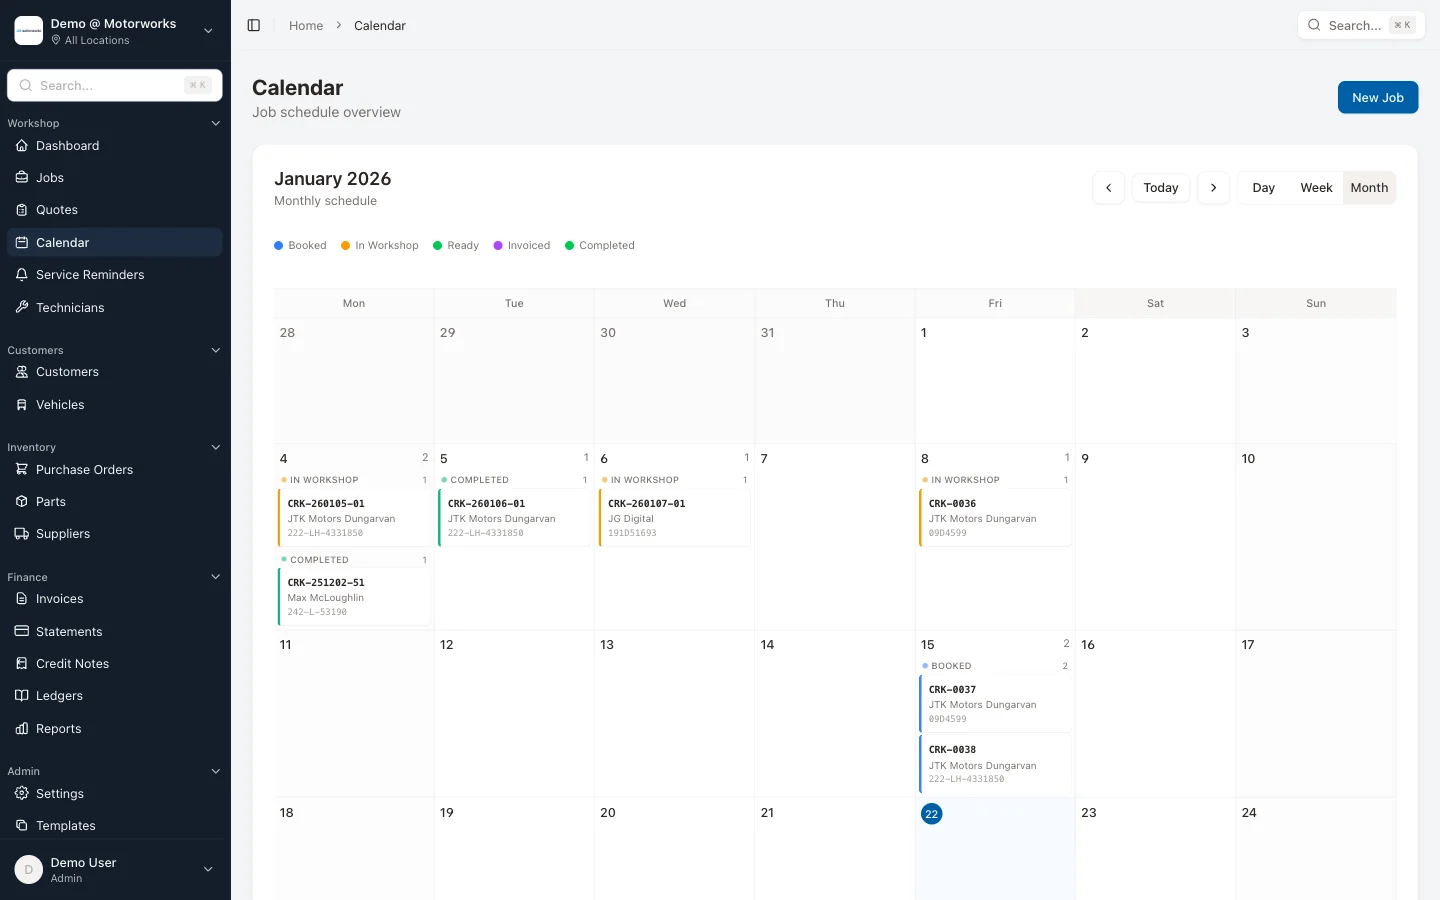
Task: Open the Demo User account menu
Action: click(115, 869)
